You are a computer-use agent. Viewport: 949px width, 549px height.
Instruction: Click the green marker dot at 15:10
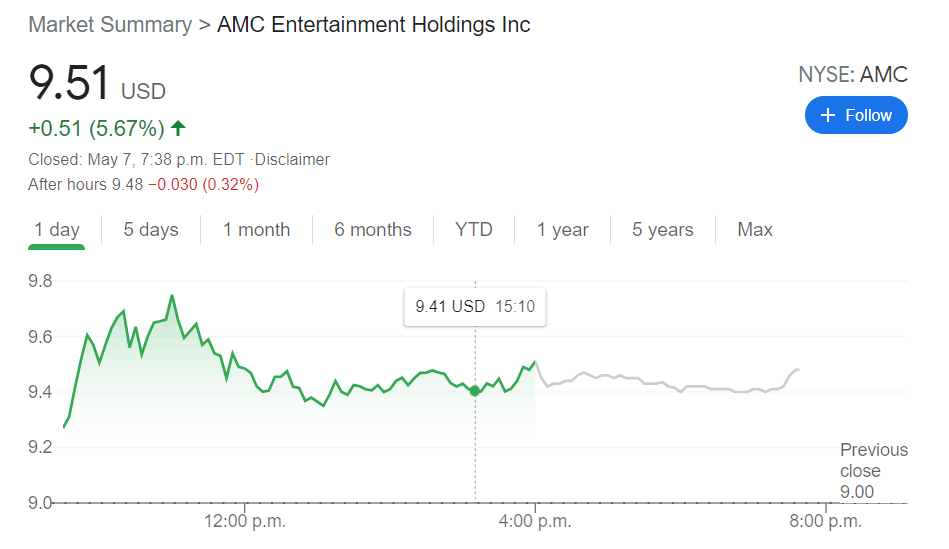click(475, 391)
